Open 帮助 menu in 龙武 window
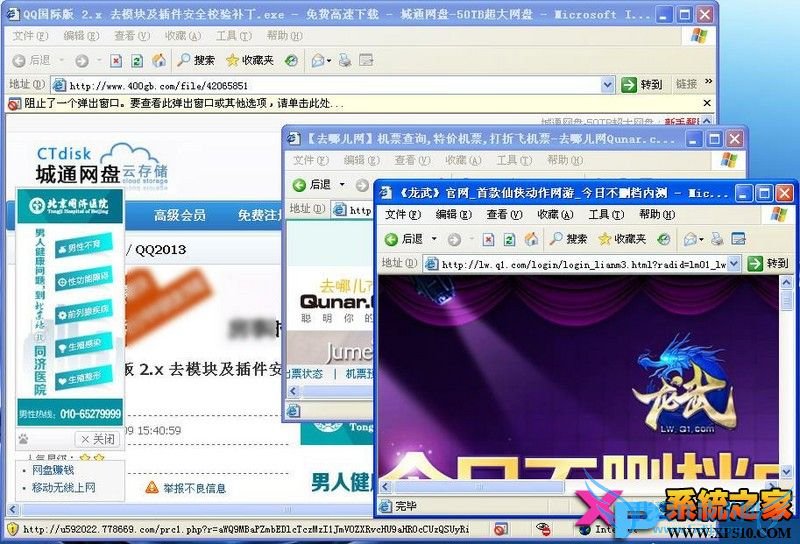Viewport: 800px width, 544px height. click(657, 214)
